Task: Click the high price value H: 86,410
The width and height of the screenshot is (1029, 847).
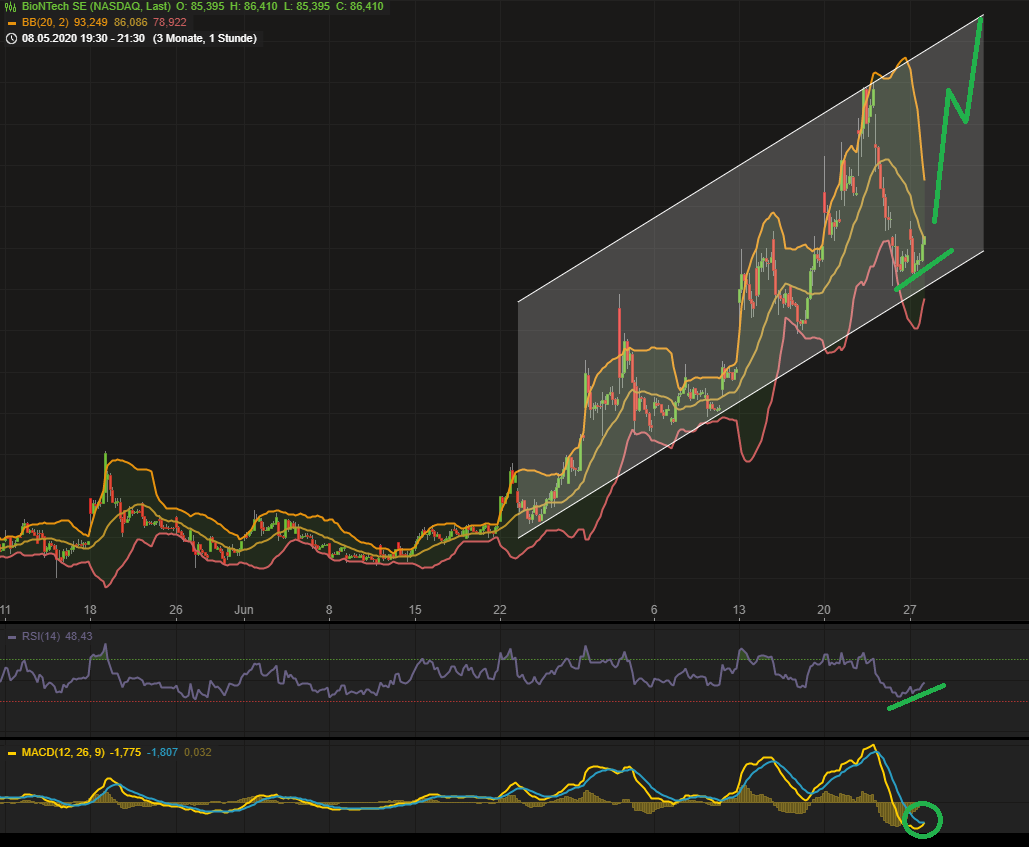Action: [x=253, y=7]
